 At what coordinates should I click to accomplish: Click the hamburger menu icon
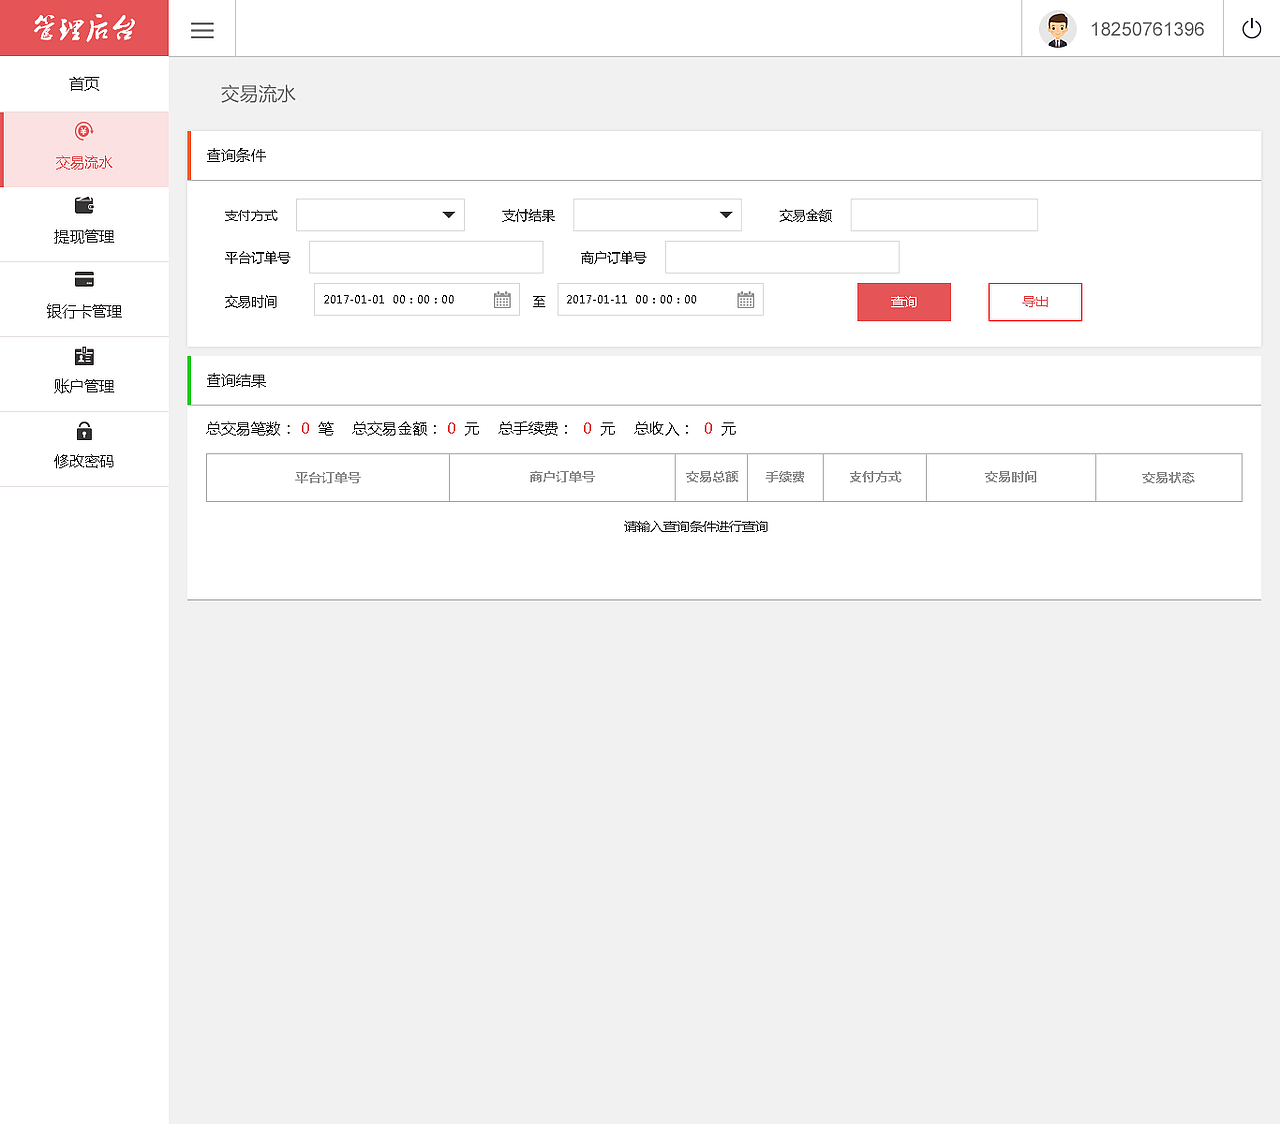point(202,30)
